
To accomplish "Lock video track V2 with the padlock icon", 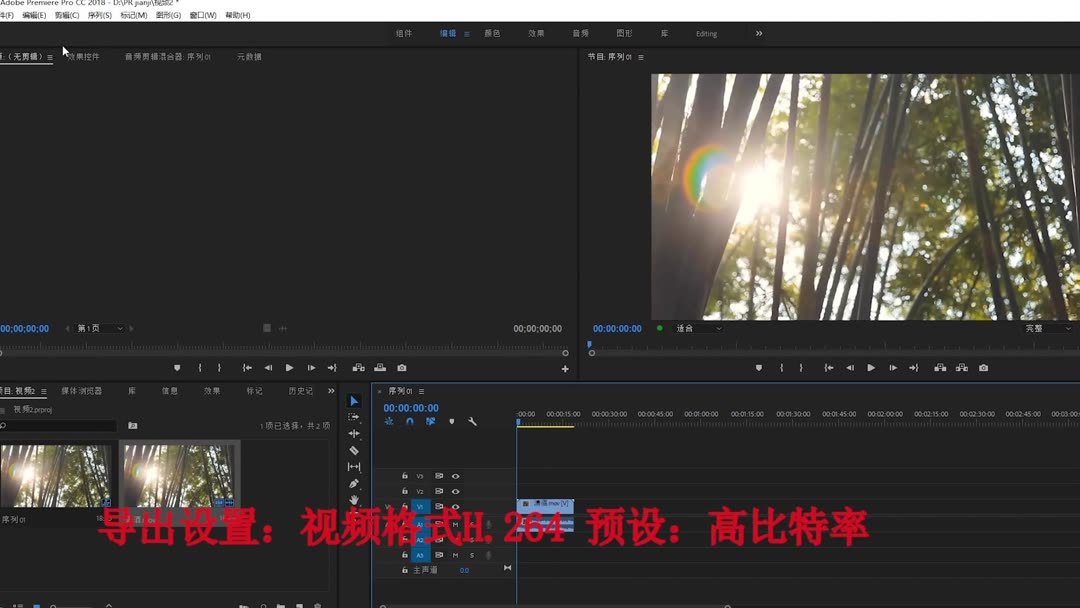I will [405, 491].
